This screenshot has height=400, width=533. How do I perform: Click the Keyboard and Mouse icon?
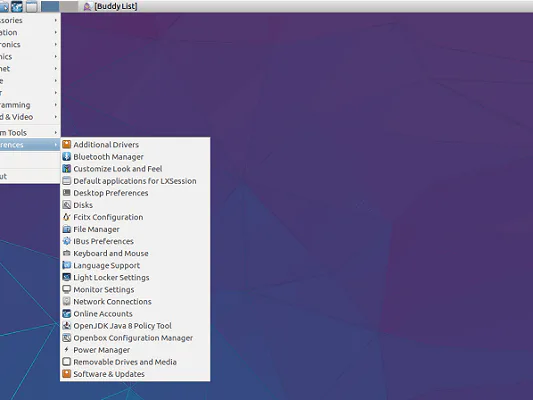[67, 253]
